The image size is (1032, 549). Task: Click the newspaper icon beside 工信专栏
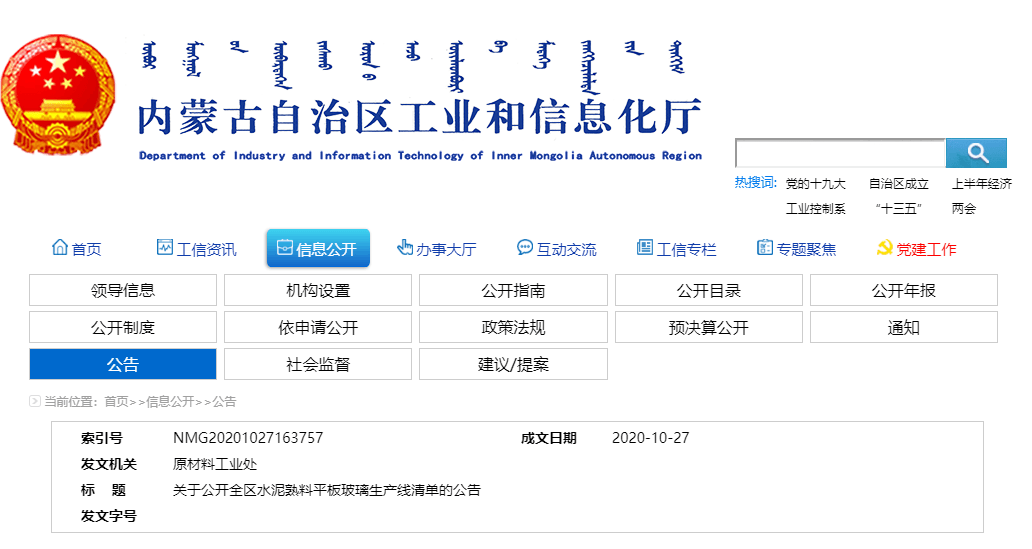(644, 248)
